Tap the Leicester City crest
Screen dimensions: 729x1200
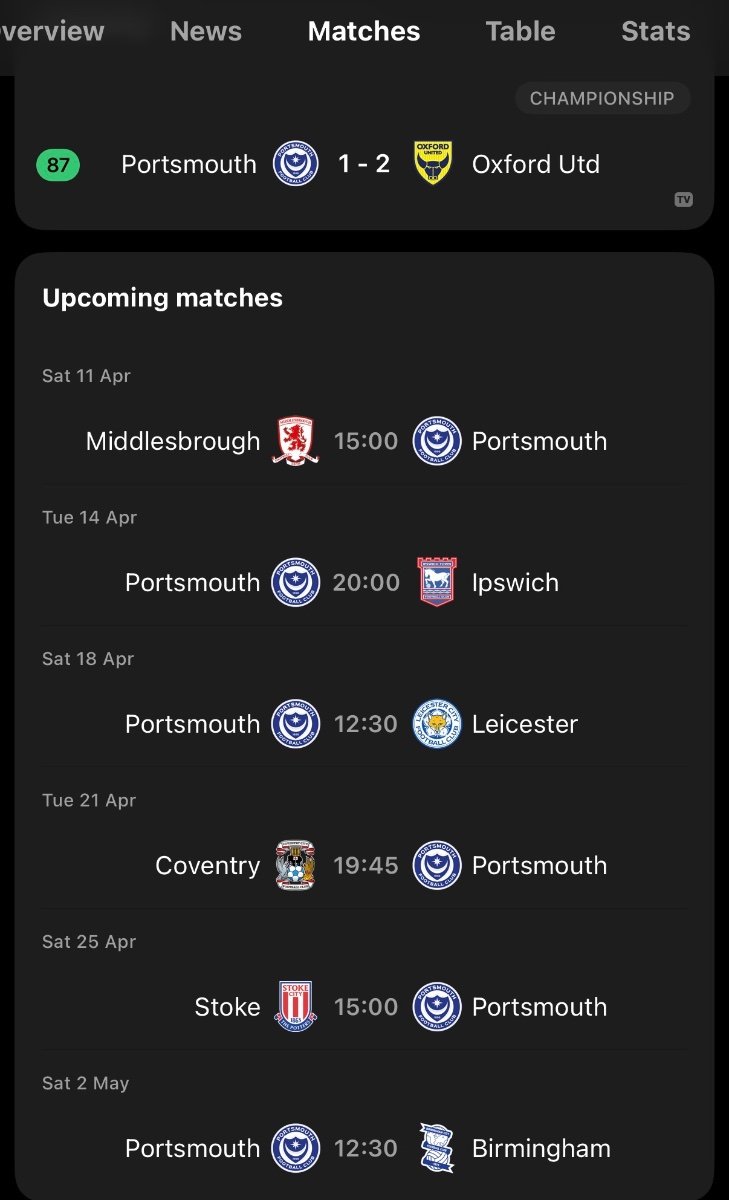(x=437, y=724)
